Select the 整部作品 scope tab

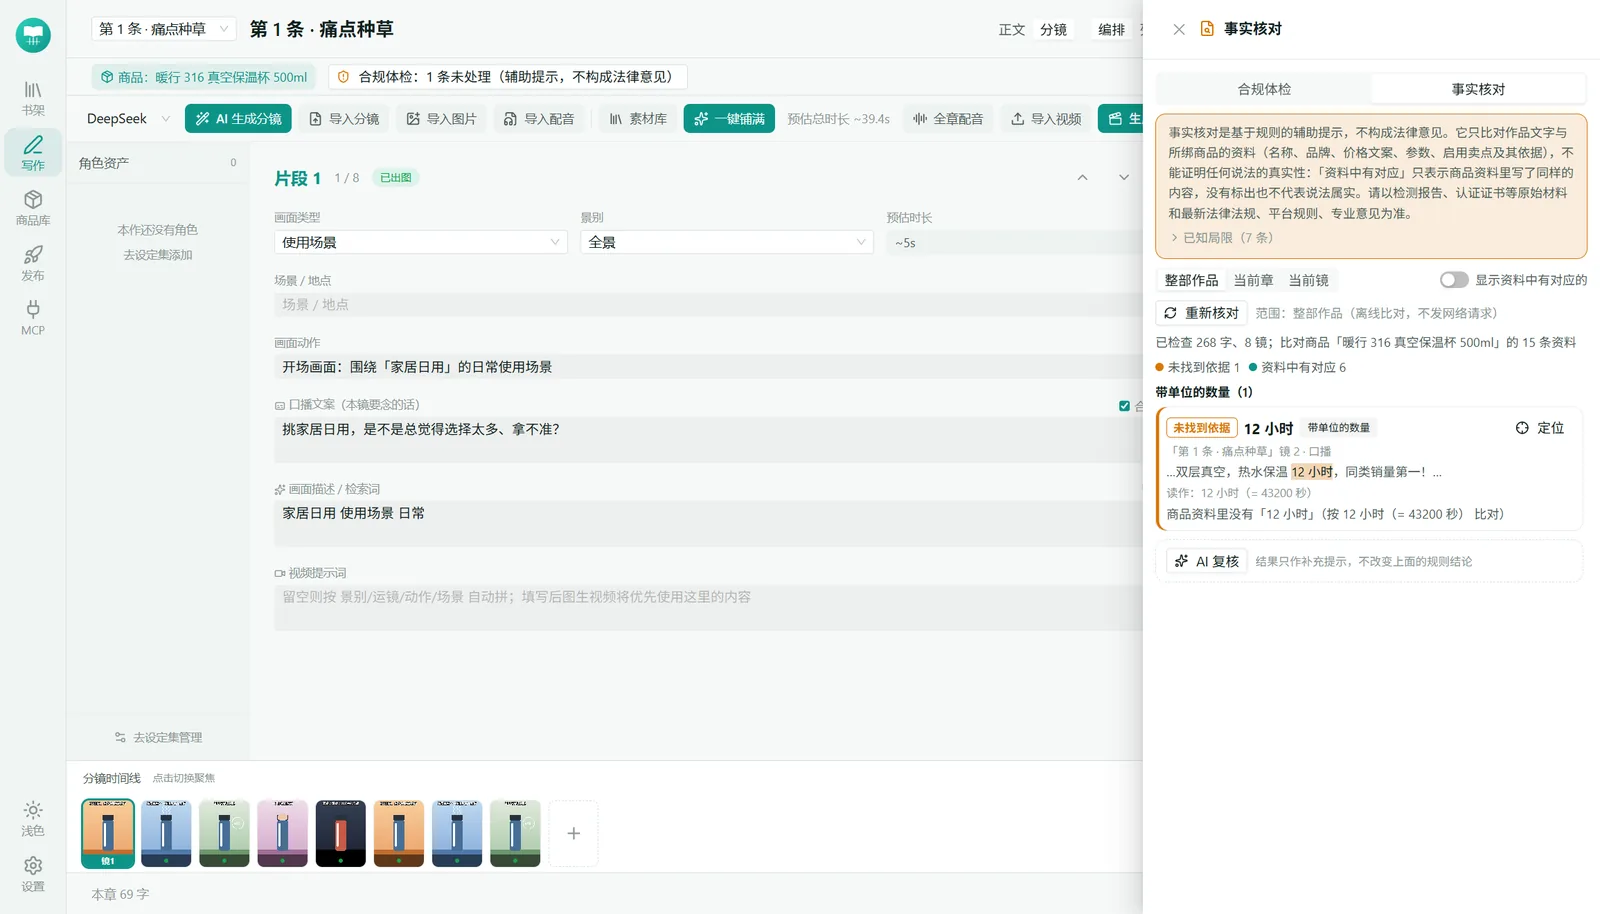click(x=1191, y=280)
